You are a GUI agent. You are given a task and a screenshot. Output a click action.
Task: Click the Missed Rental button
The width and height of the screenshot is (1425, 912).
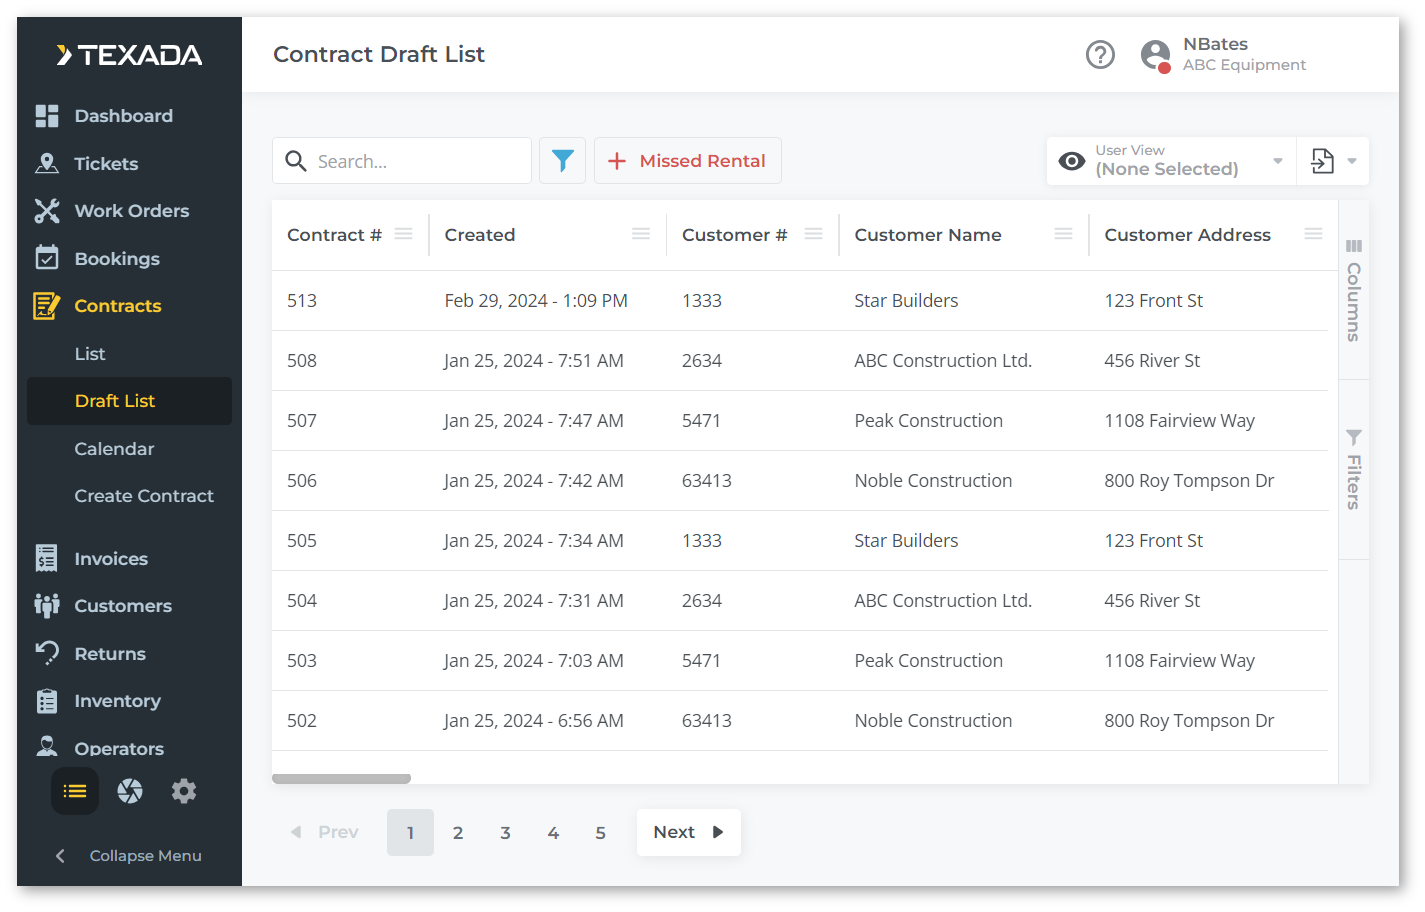tap(688, 160)
